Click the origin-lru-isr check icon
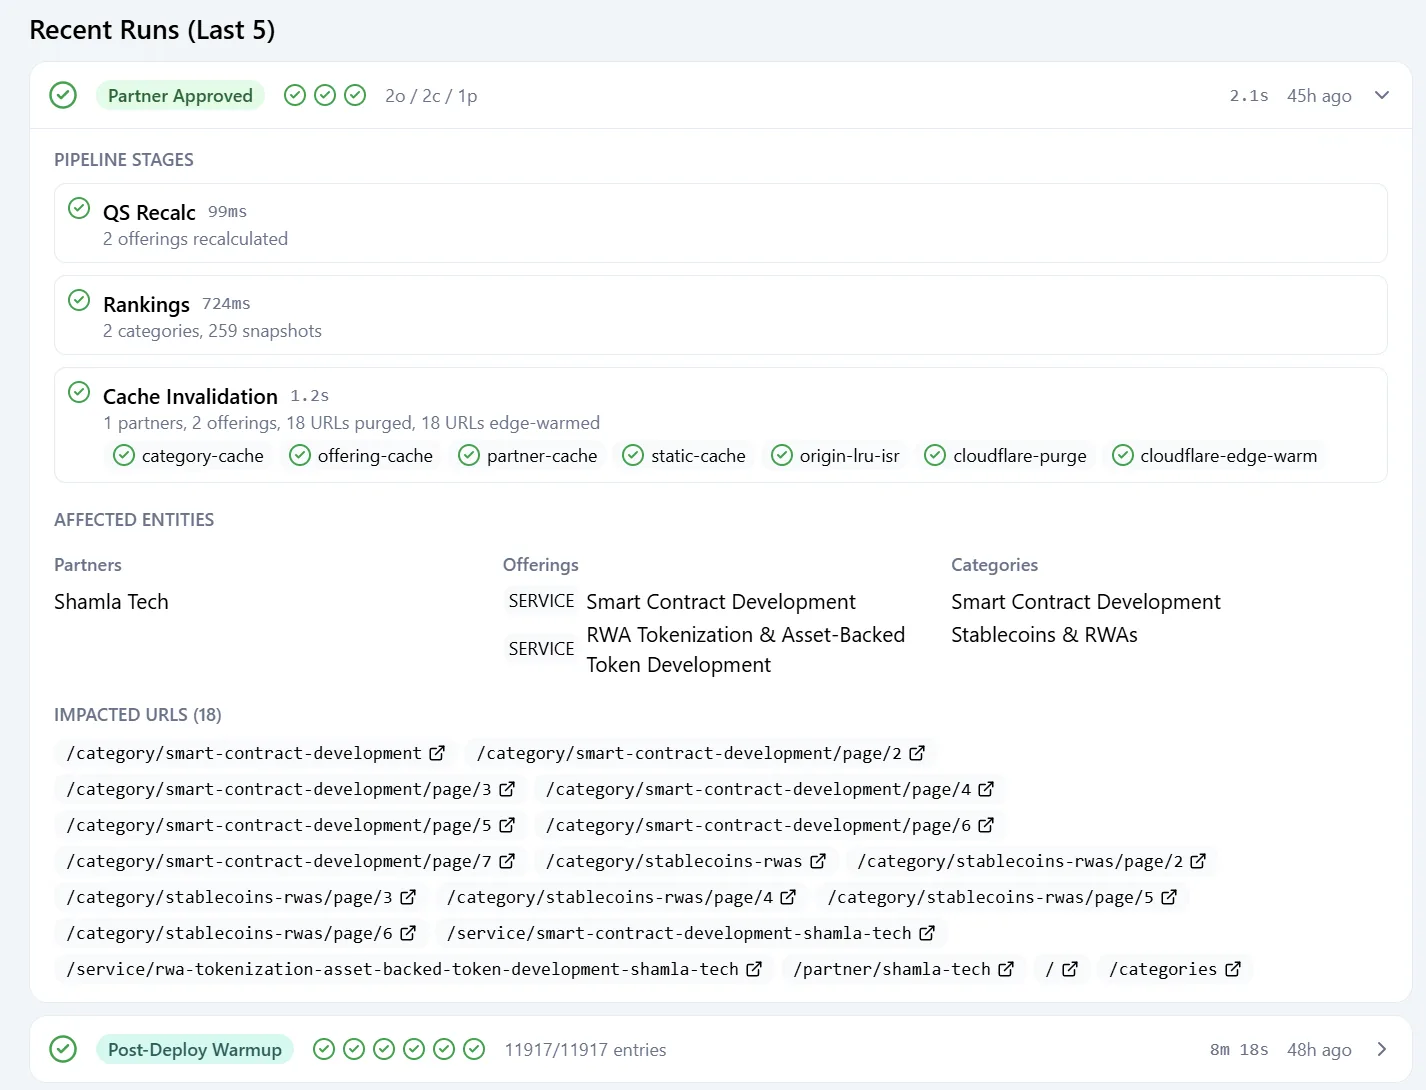1426x1090 pixels. tap(782, 455)
